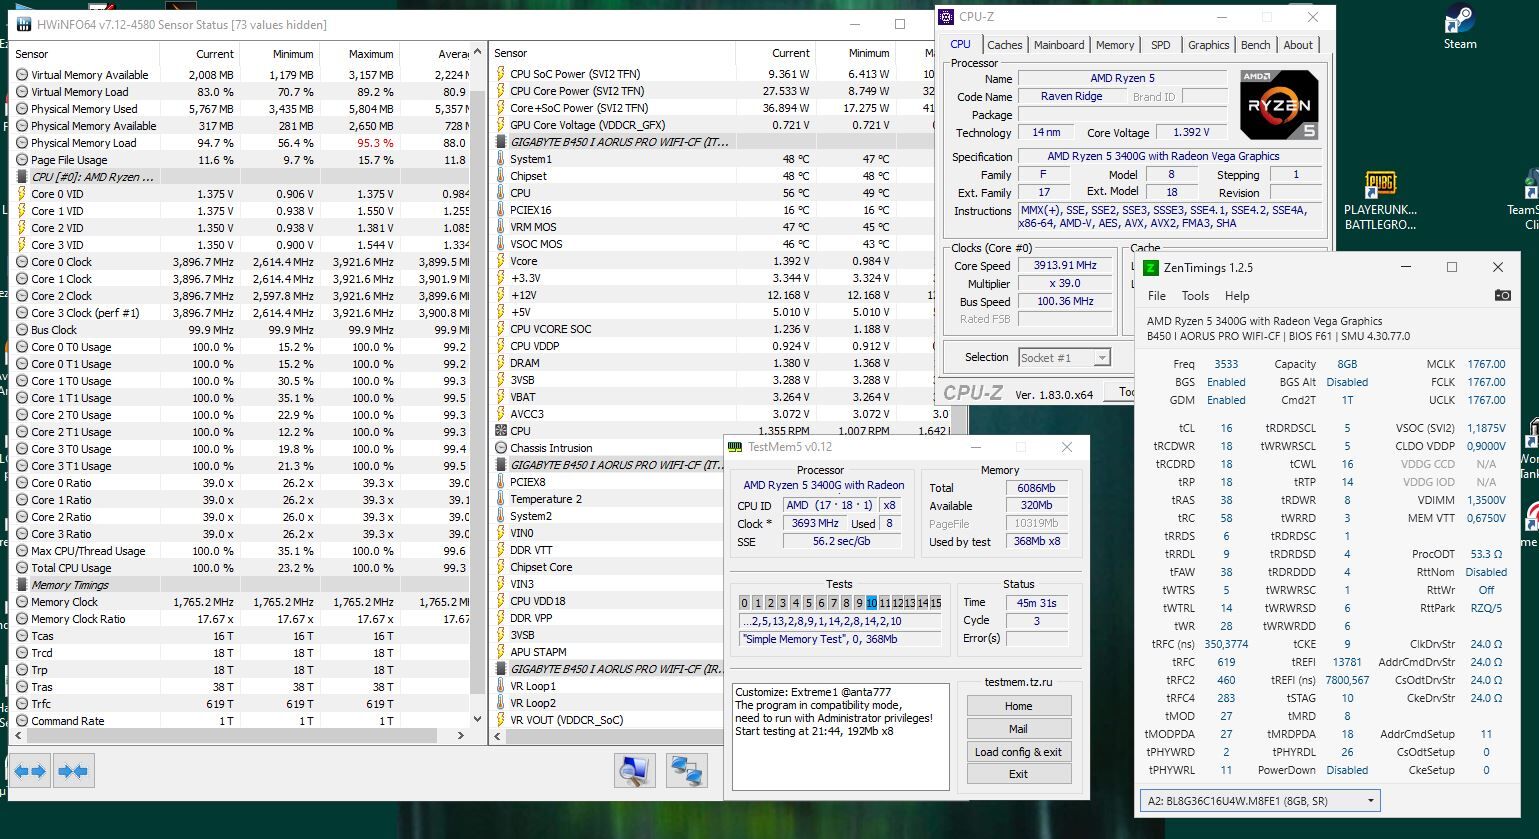Open the Tools menu in ZenTimings

point(1195,296)
